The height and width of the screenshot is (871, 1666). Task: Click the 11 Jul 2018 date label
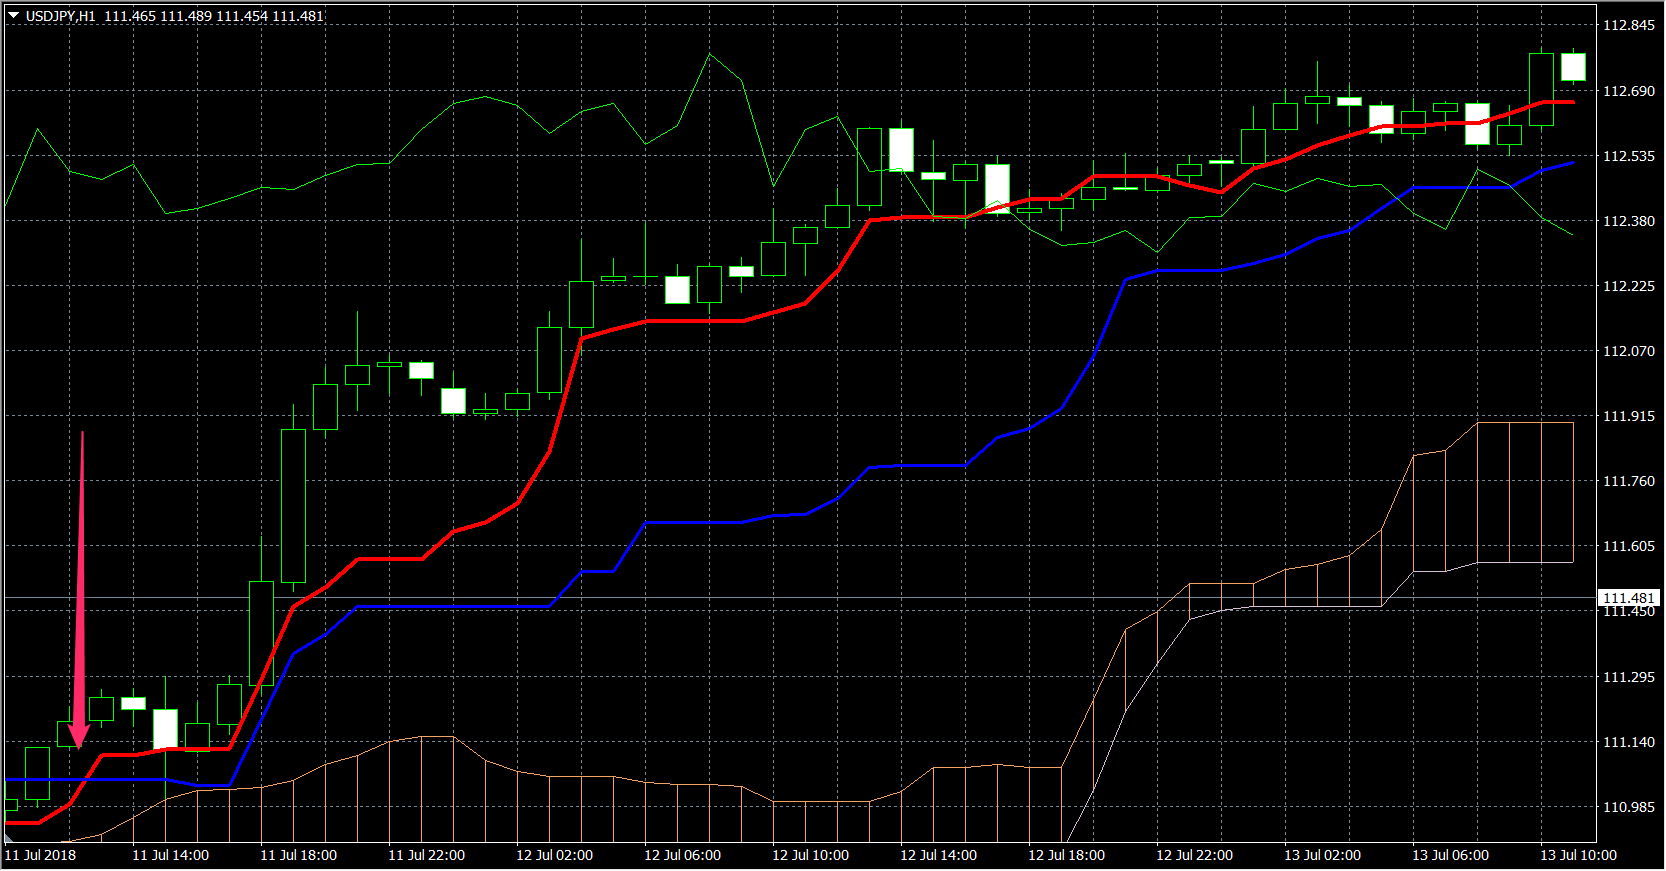pos(41,855)
